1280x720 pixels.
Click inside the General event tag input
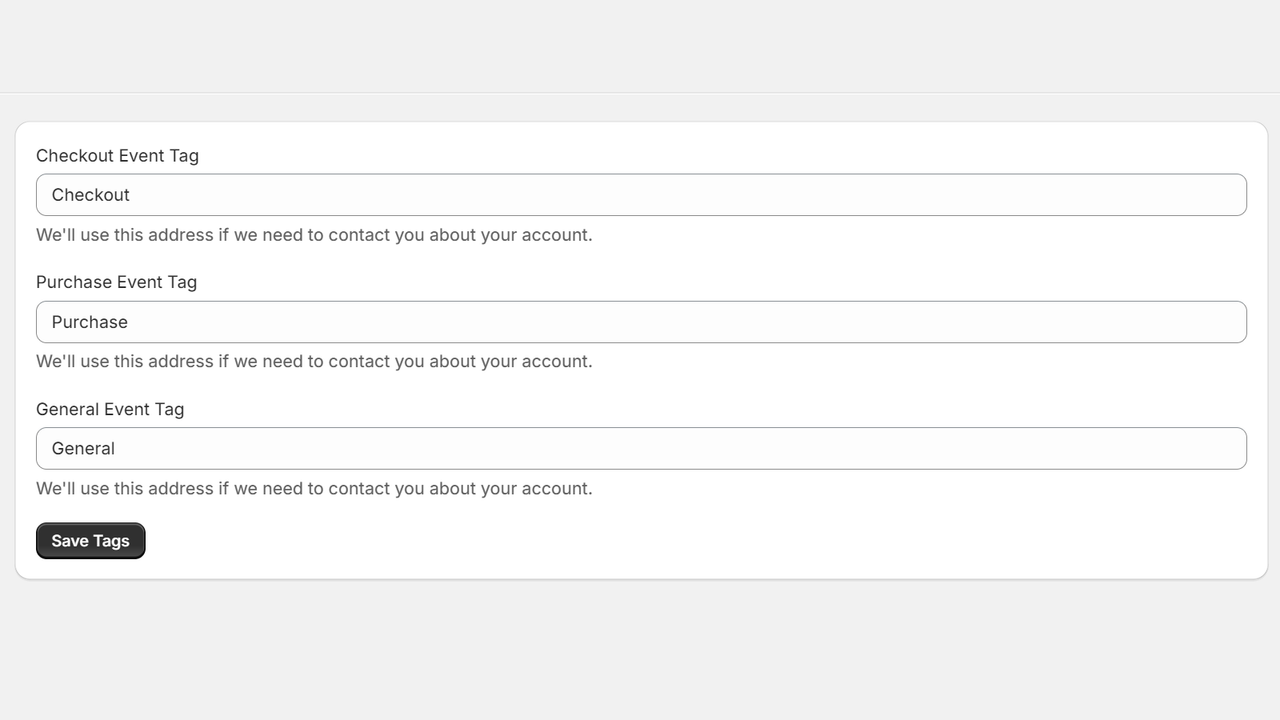pyautogui.click(x=640, y=448)
